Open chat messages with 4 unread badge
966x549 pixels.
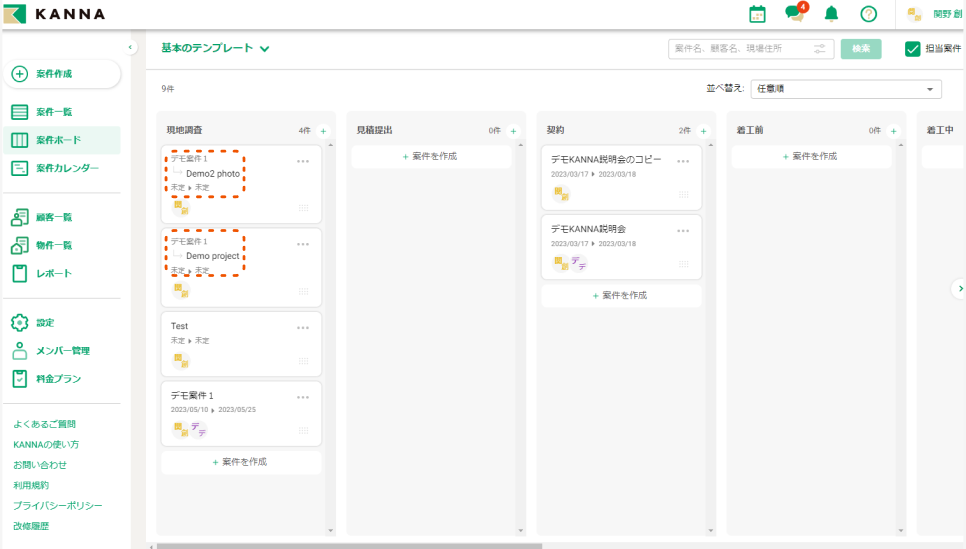pos(794,14)
